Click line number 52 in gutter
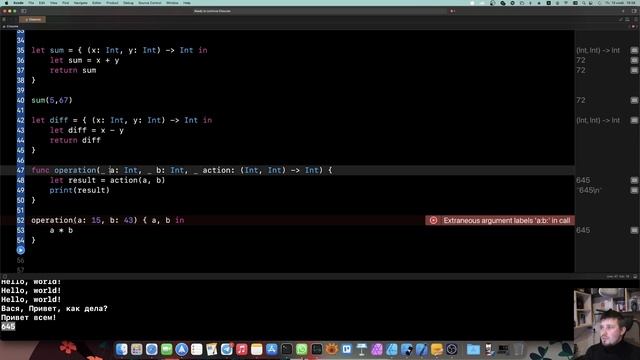 (x=20, y=220)
